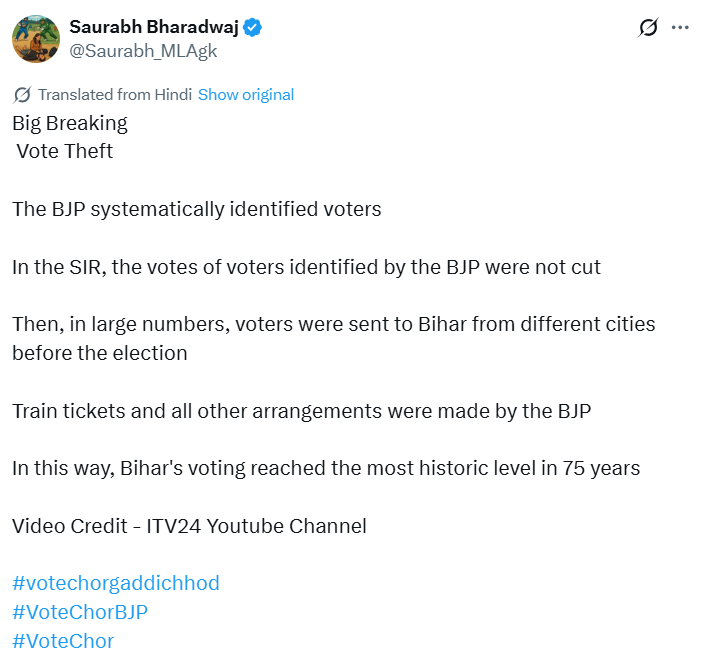Viewport: 706px width, 661px height.
Task: Open Saurabh Bharadwaj's profile picture
Action: coord(35,38)
